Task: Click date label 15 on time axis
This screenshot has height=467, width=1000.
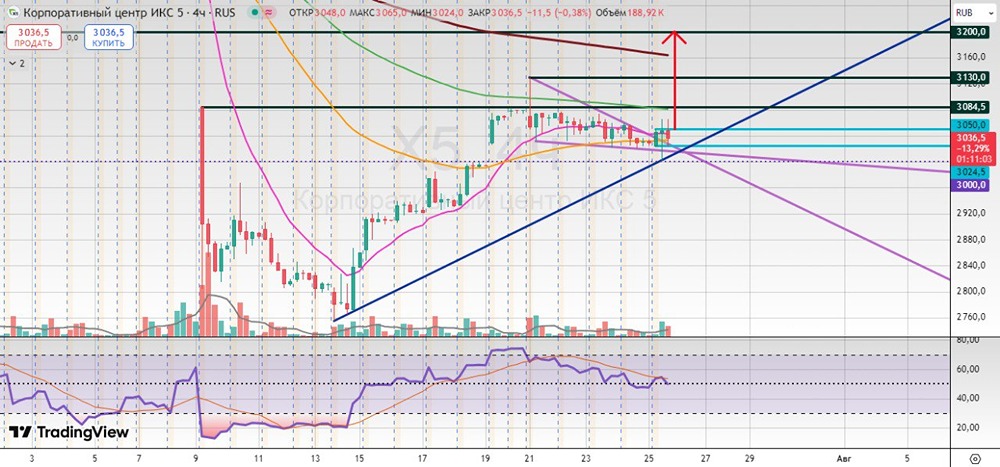Action: (x=360, y=458)
